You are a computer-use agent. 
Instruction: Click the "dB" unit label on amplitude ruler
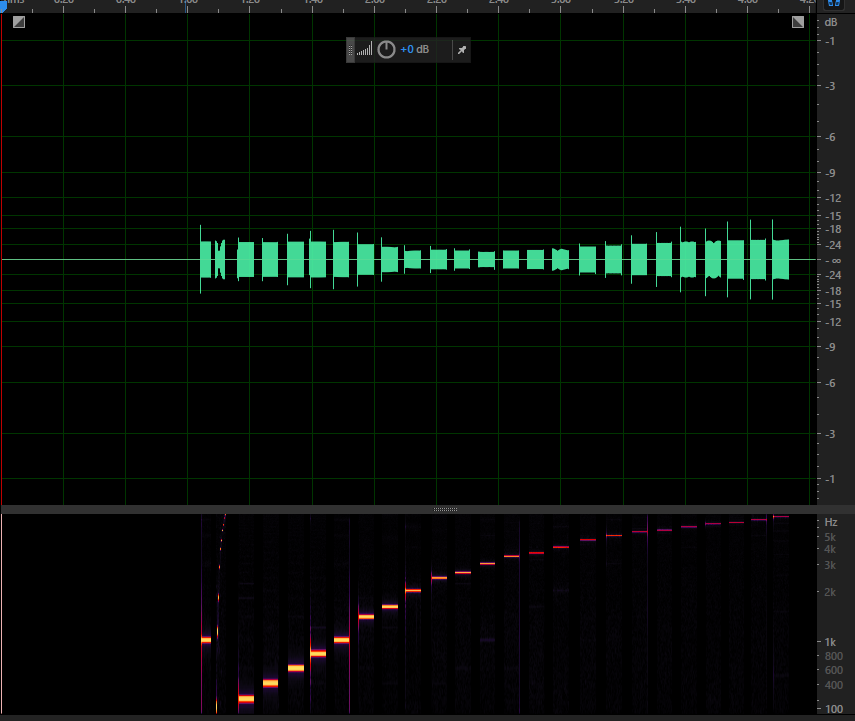pyautogui.click(x=831, y=22)
